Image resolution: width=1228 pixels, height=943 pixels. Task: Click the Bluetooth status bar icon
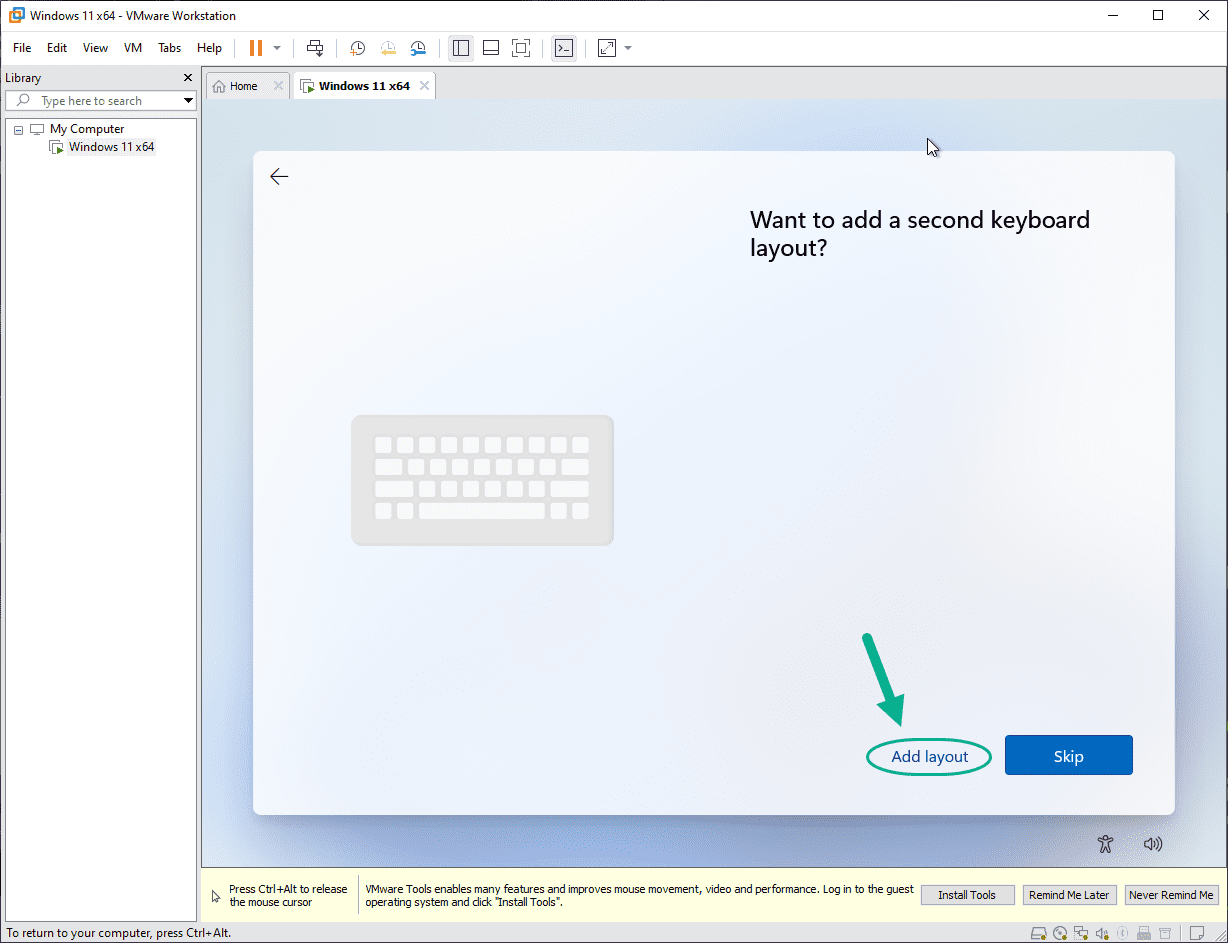tap(1122, 933)
